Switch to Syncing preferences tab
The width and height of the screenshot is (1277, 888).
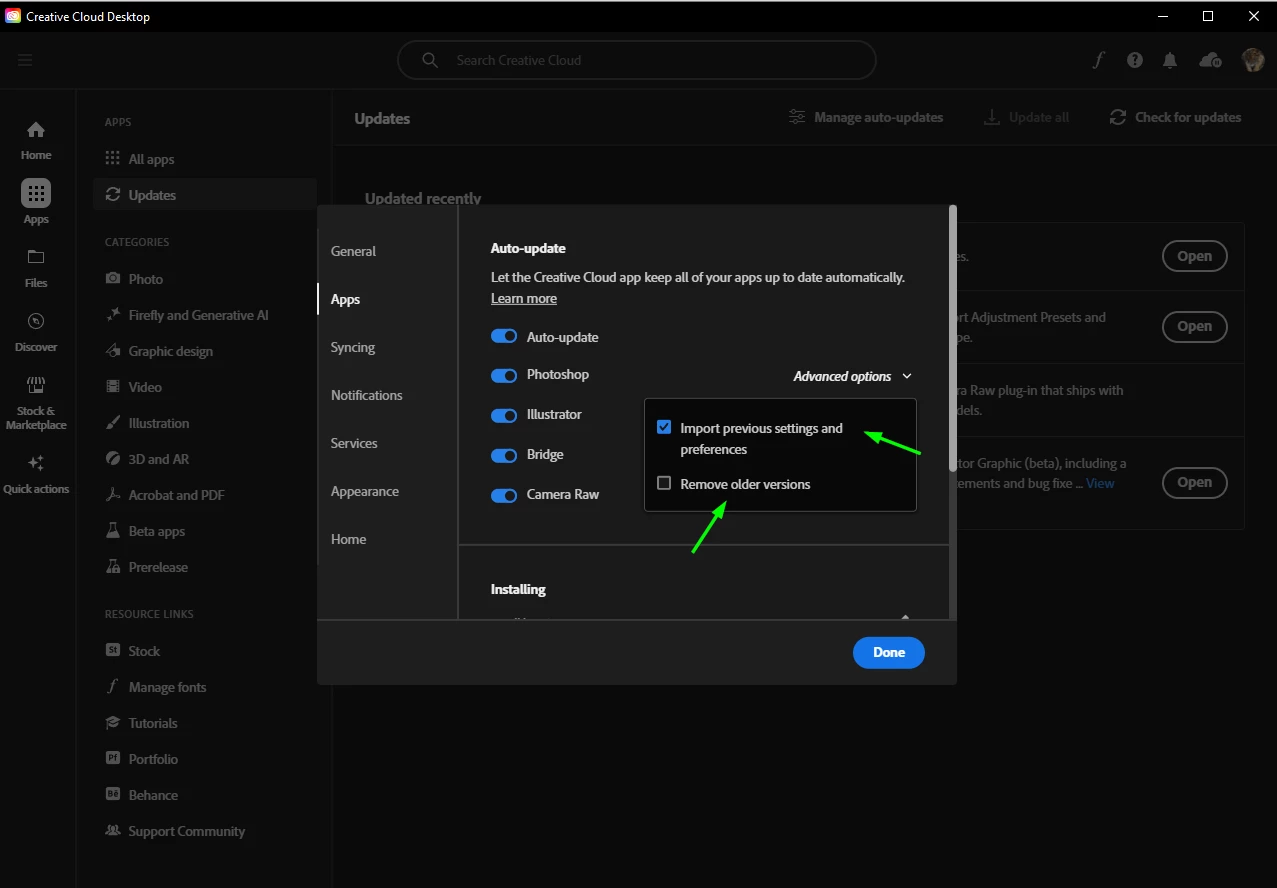(x=353, y=347)
